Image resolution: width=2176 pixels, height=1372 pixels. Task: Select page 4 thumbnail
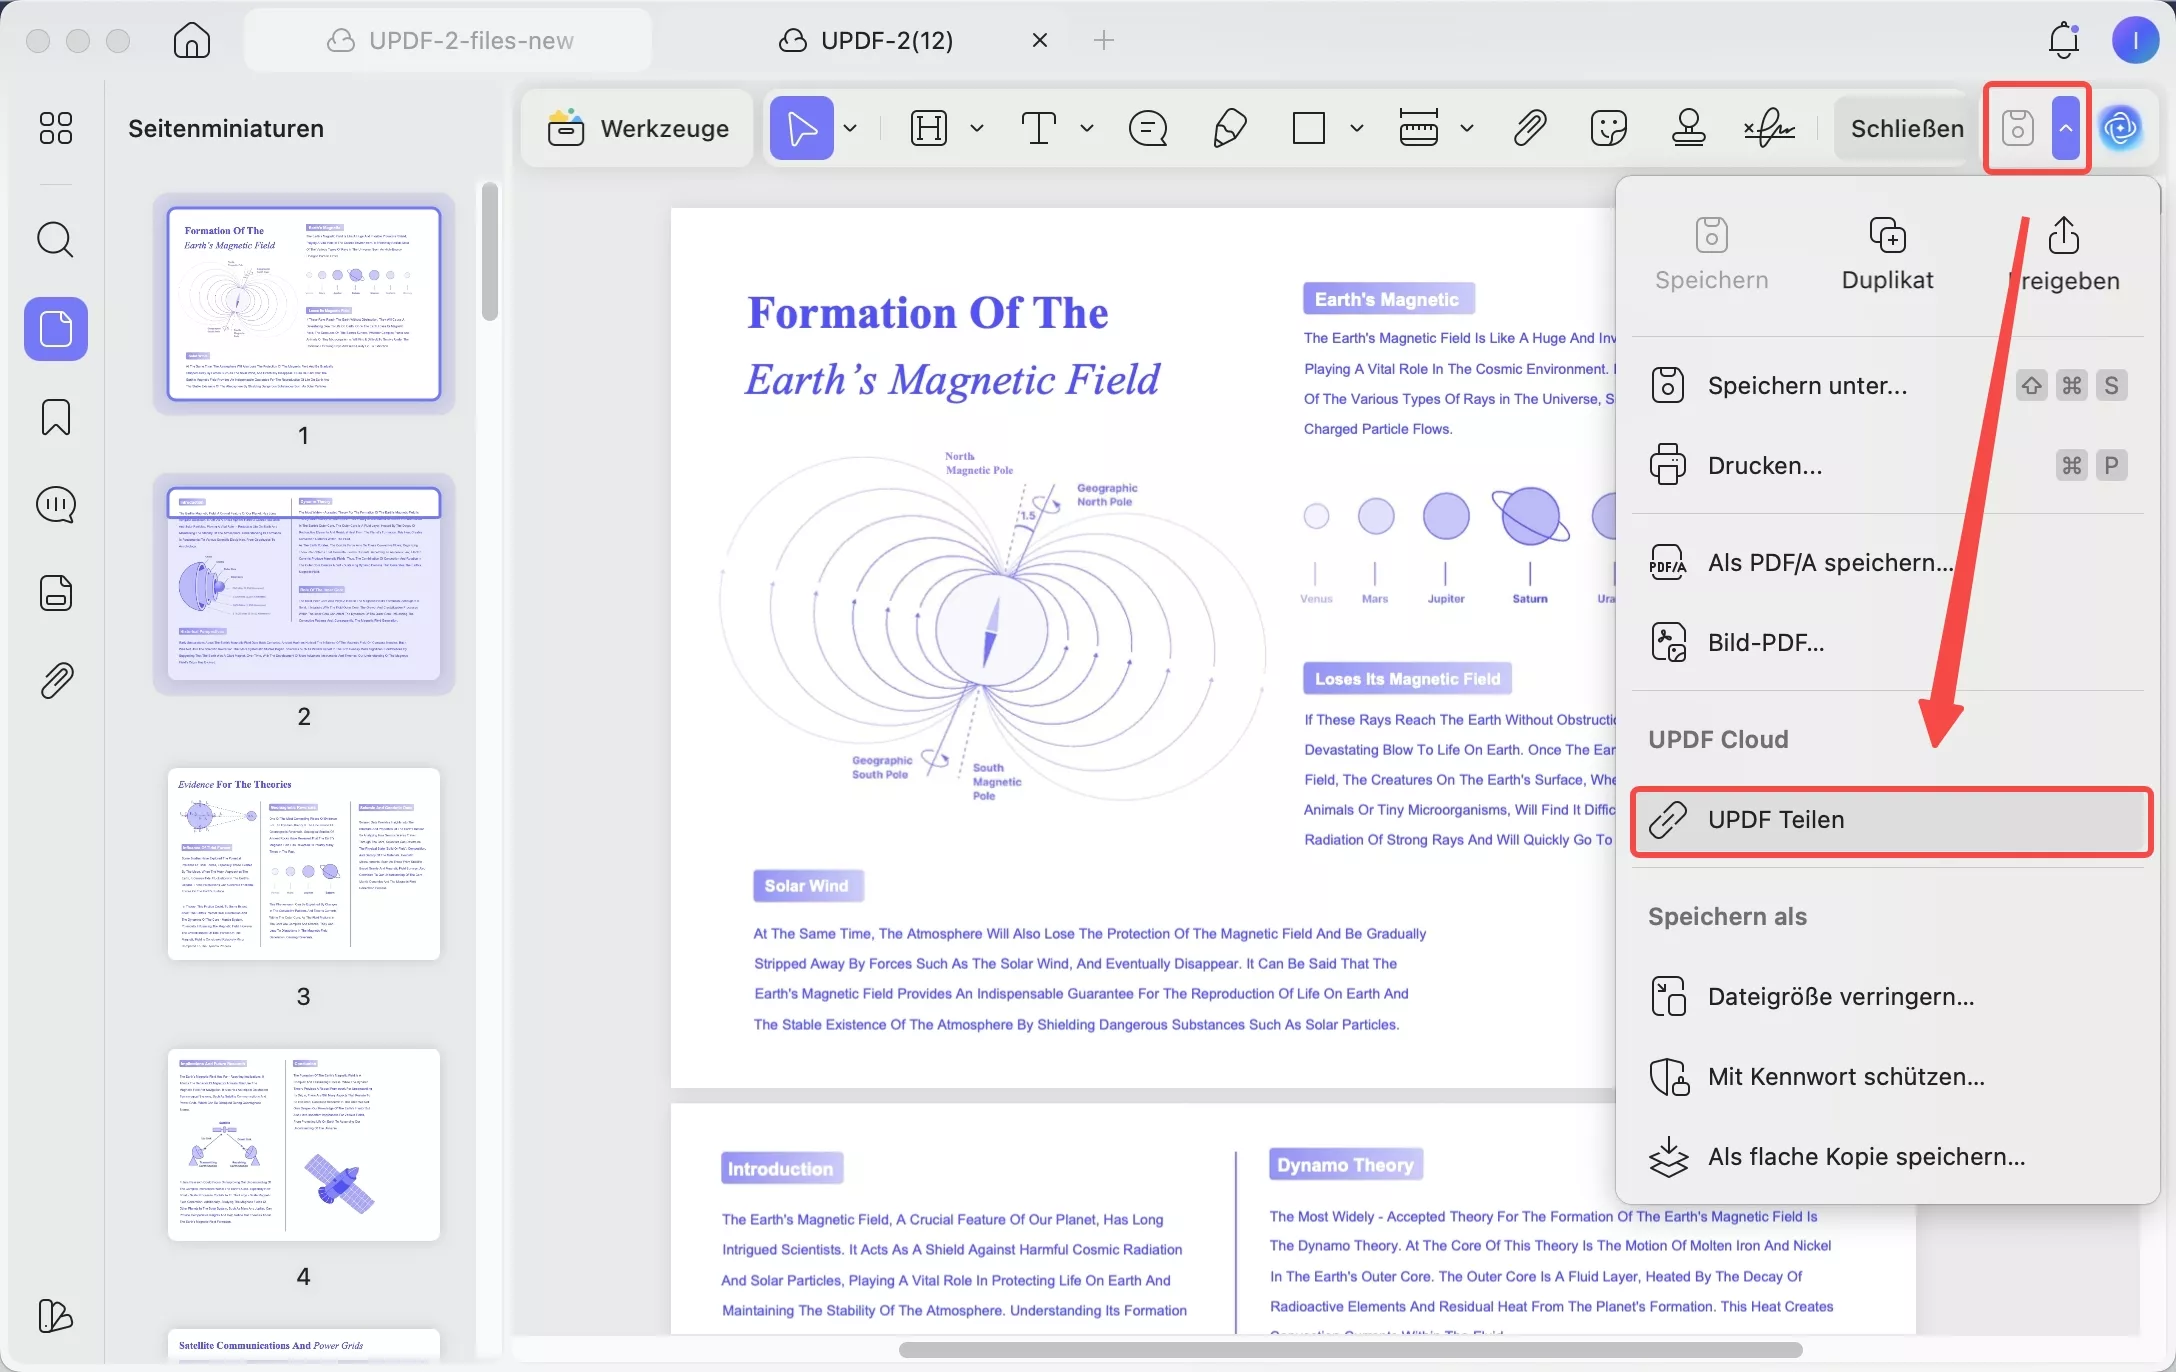(304, 1144)
